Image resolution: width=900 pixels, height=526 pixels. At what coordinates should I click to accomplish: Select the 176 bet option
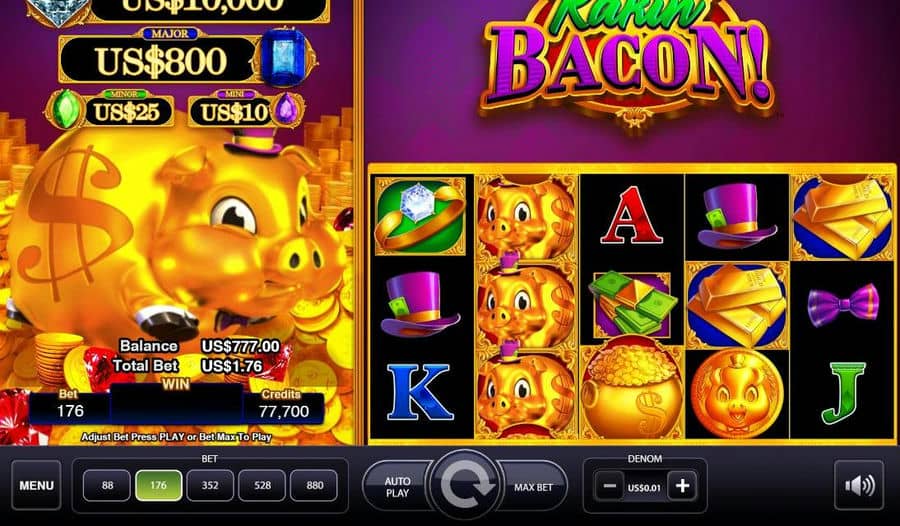(x=158, y=485)
